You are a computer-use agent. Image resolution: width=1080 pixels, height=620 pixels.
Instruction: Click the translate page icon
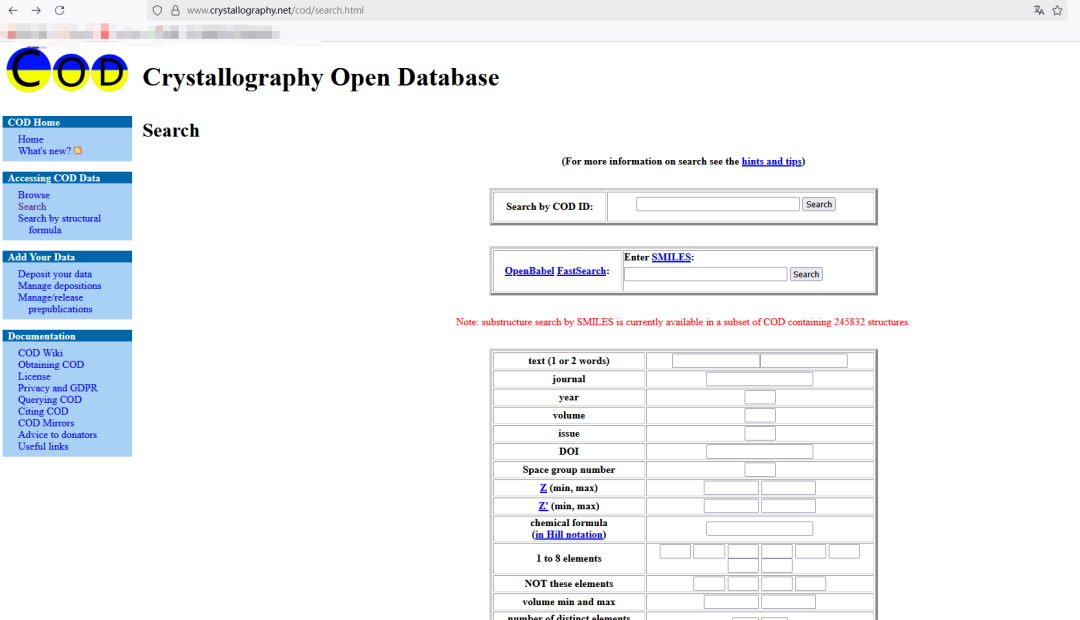1039,10
